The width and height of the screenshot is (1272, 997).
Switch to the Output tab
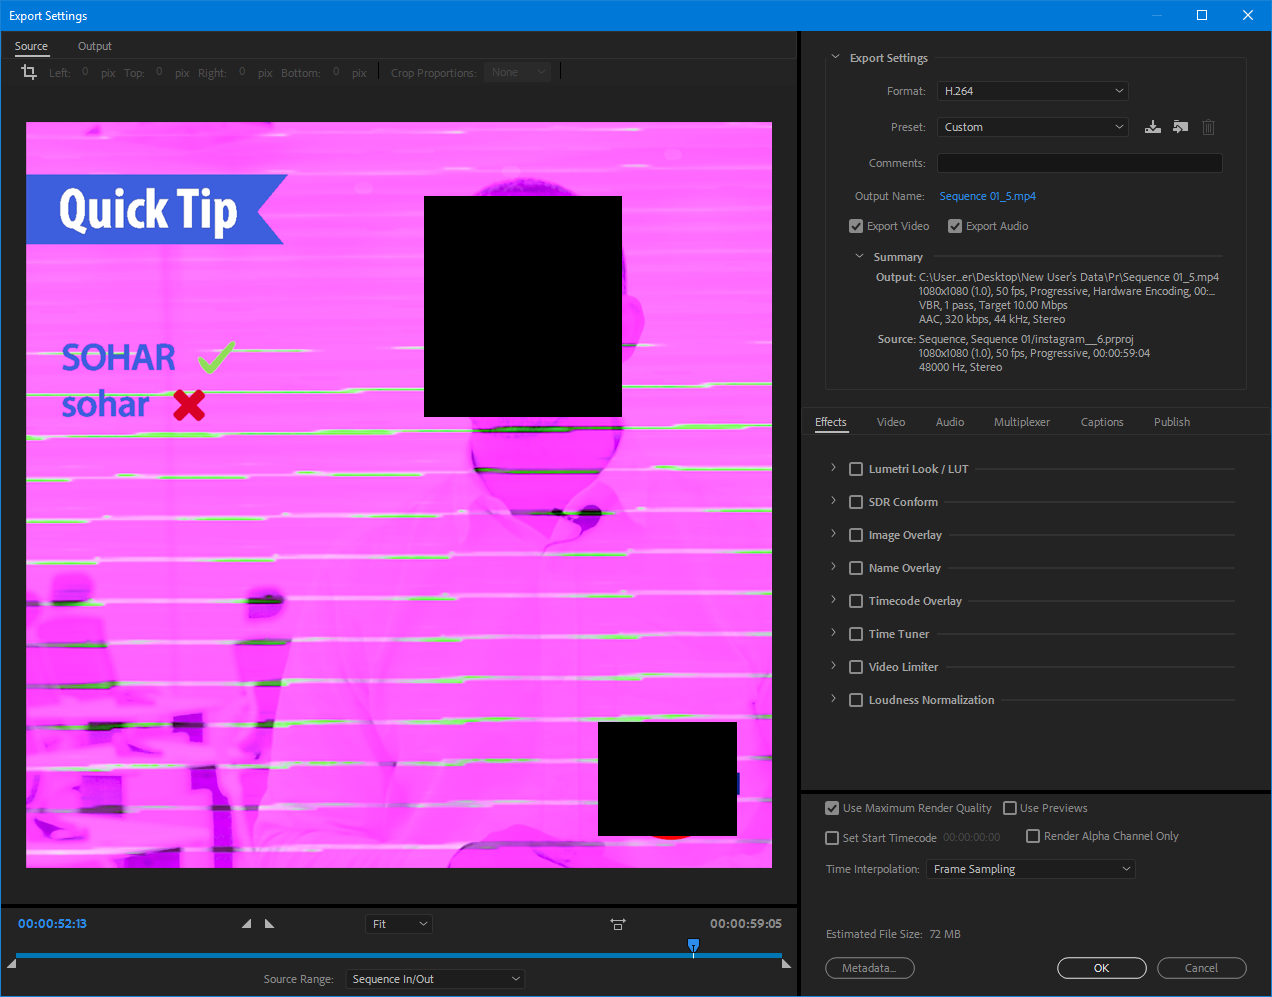coord(95,46)
